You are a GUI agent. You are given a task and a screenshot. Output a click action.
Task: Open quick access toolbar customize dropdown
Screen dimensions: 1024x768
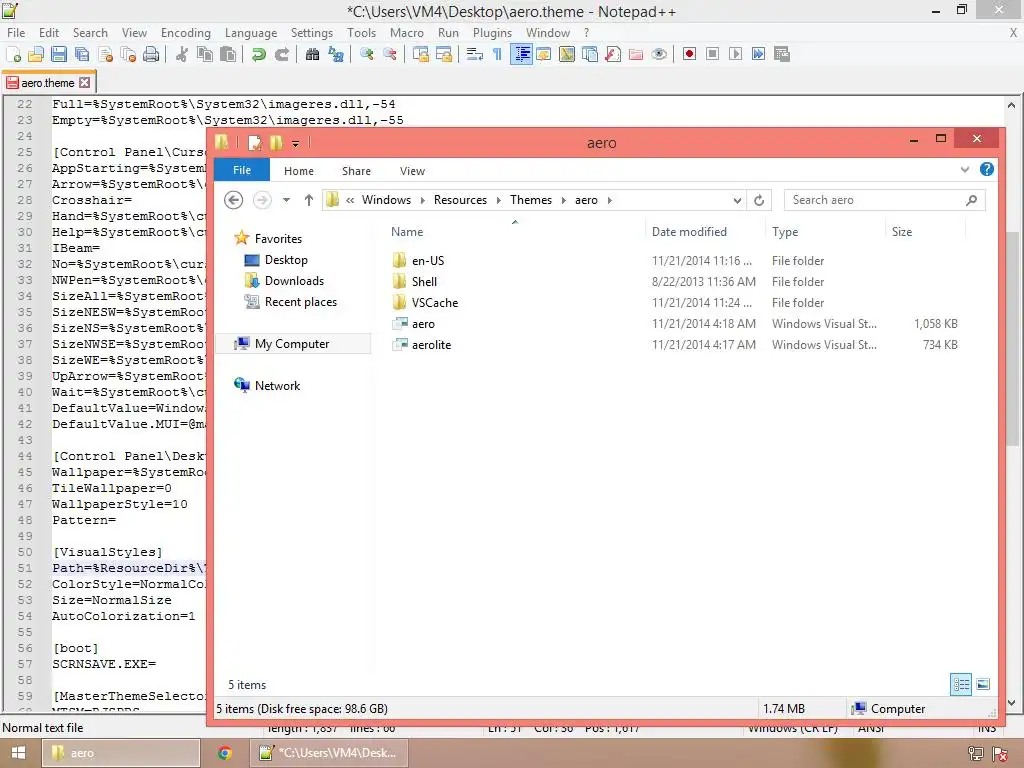[295, 143]
